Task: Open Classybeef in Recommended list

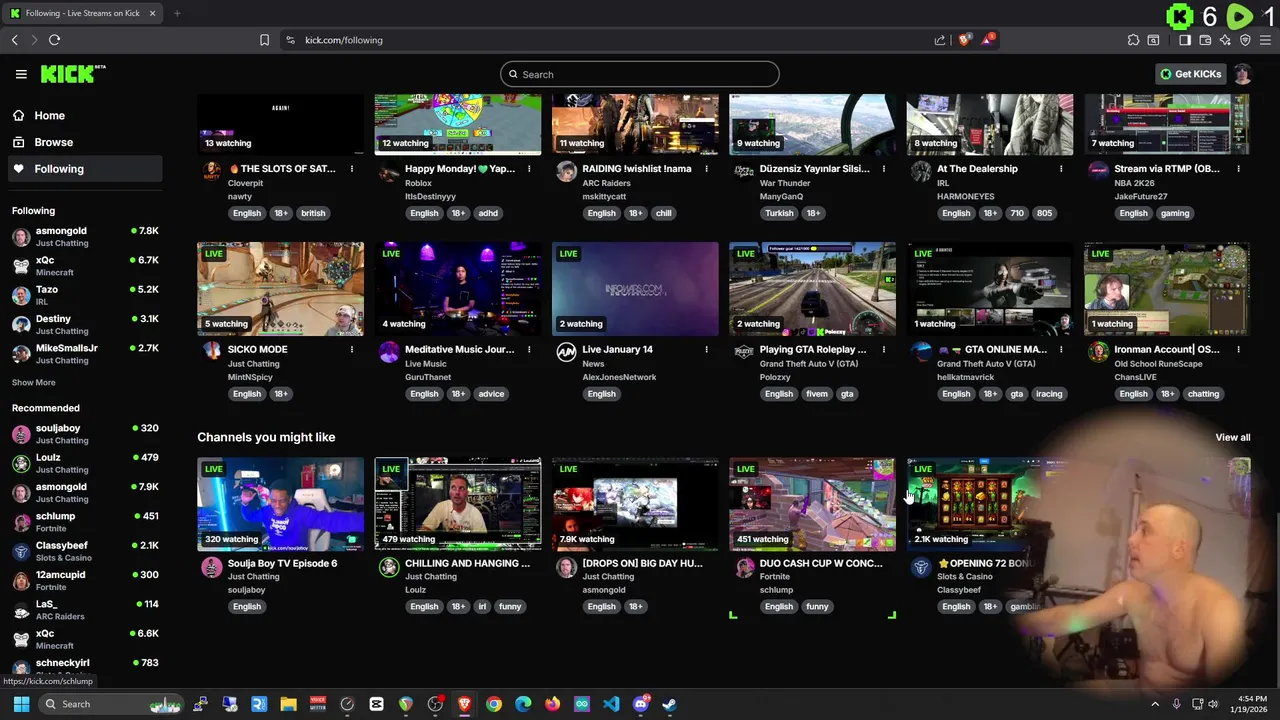Action: (x=85, y=551)
